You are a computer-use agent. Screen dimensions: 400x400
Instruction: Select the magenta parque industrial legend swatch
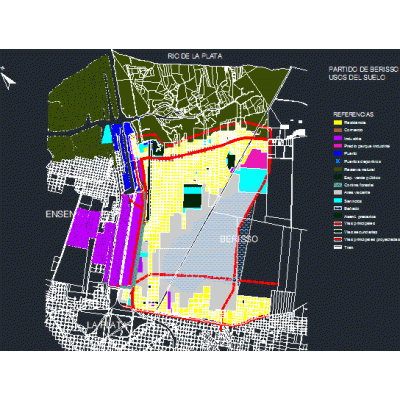(x=338, y=146)
